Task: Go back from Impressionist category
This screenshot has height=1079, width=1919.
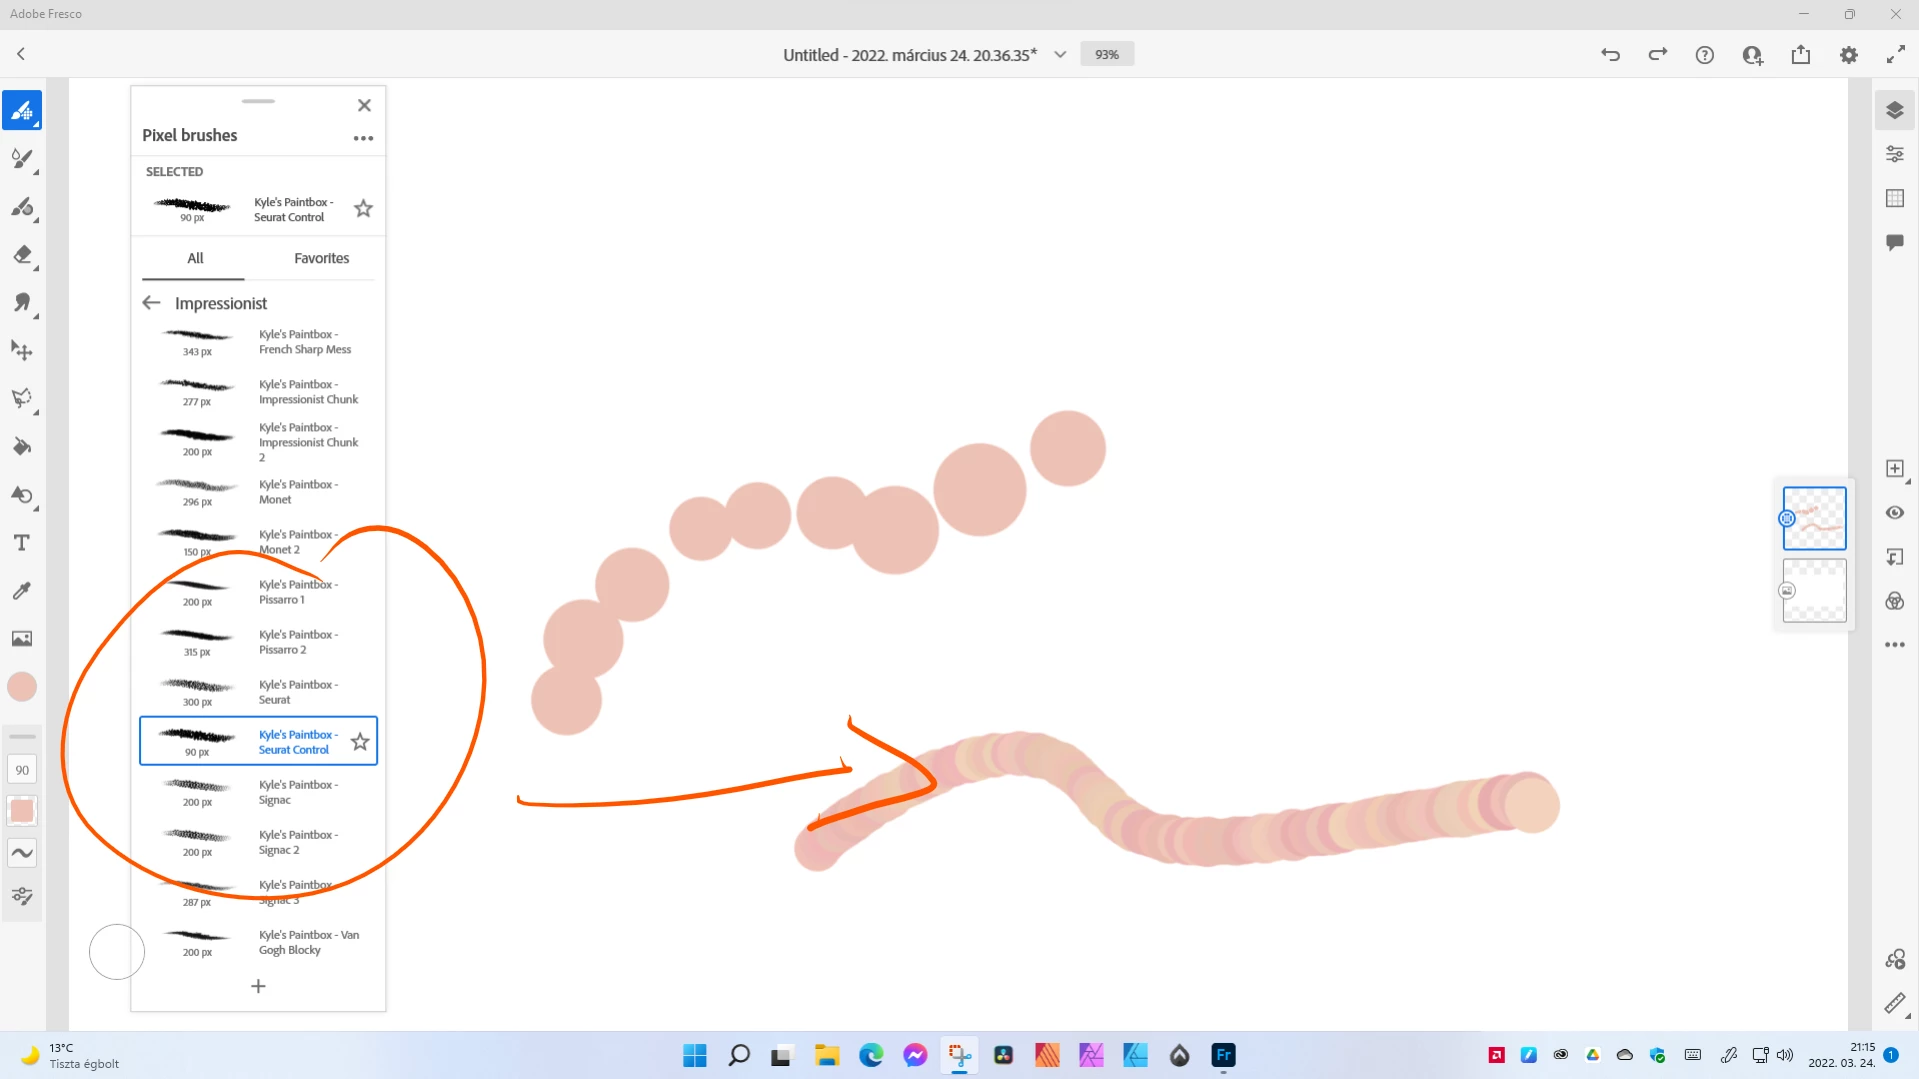Action: (x=151, y=303)
